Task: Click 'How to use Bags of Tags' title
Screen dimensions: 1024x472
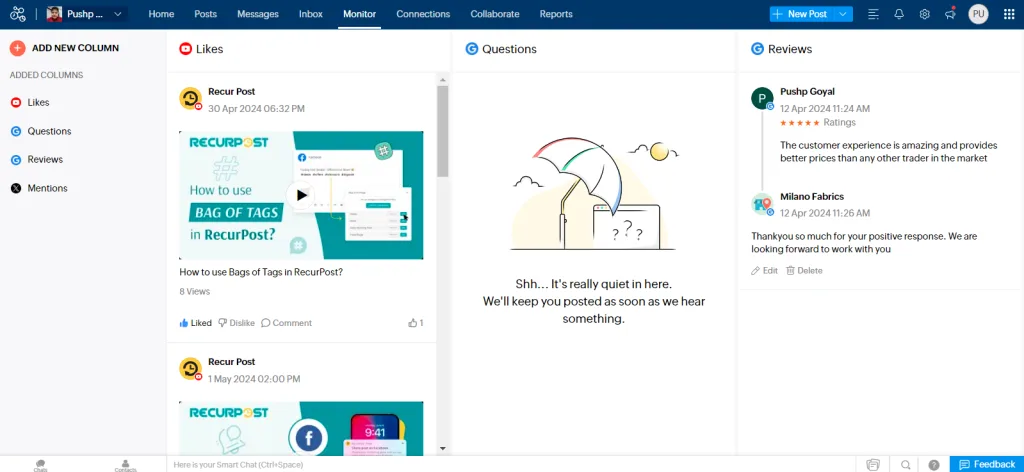Action: click(x=261, y=272)
